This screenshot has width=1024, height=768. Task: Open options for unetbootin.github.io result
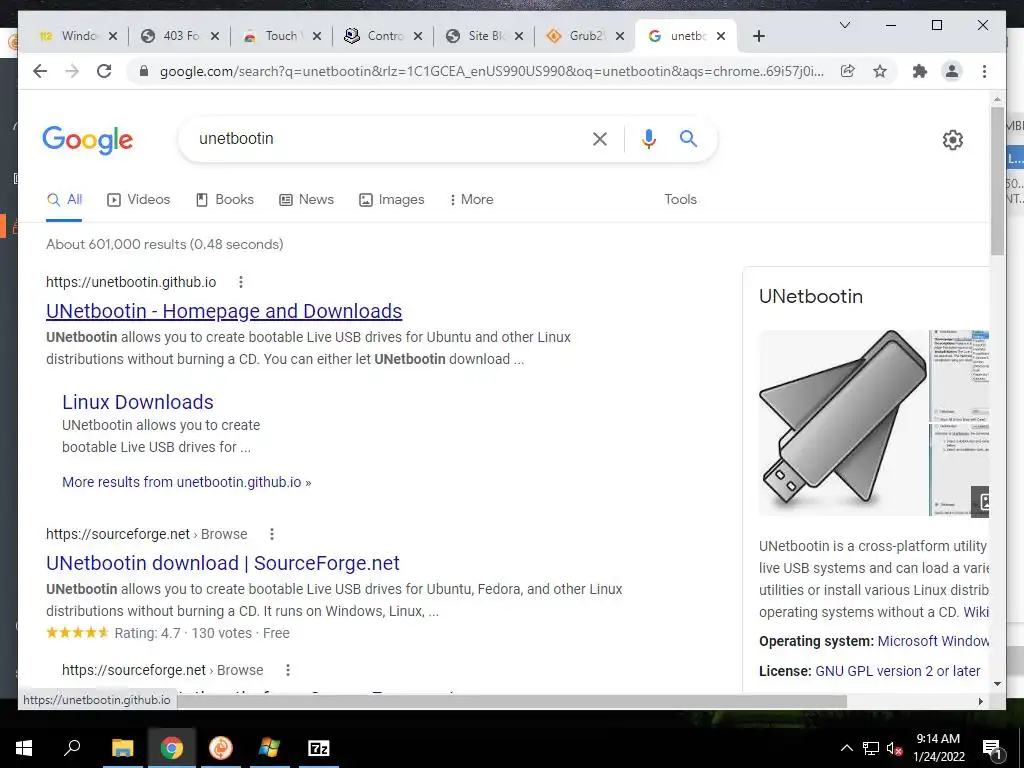[x=241, y=282]
